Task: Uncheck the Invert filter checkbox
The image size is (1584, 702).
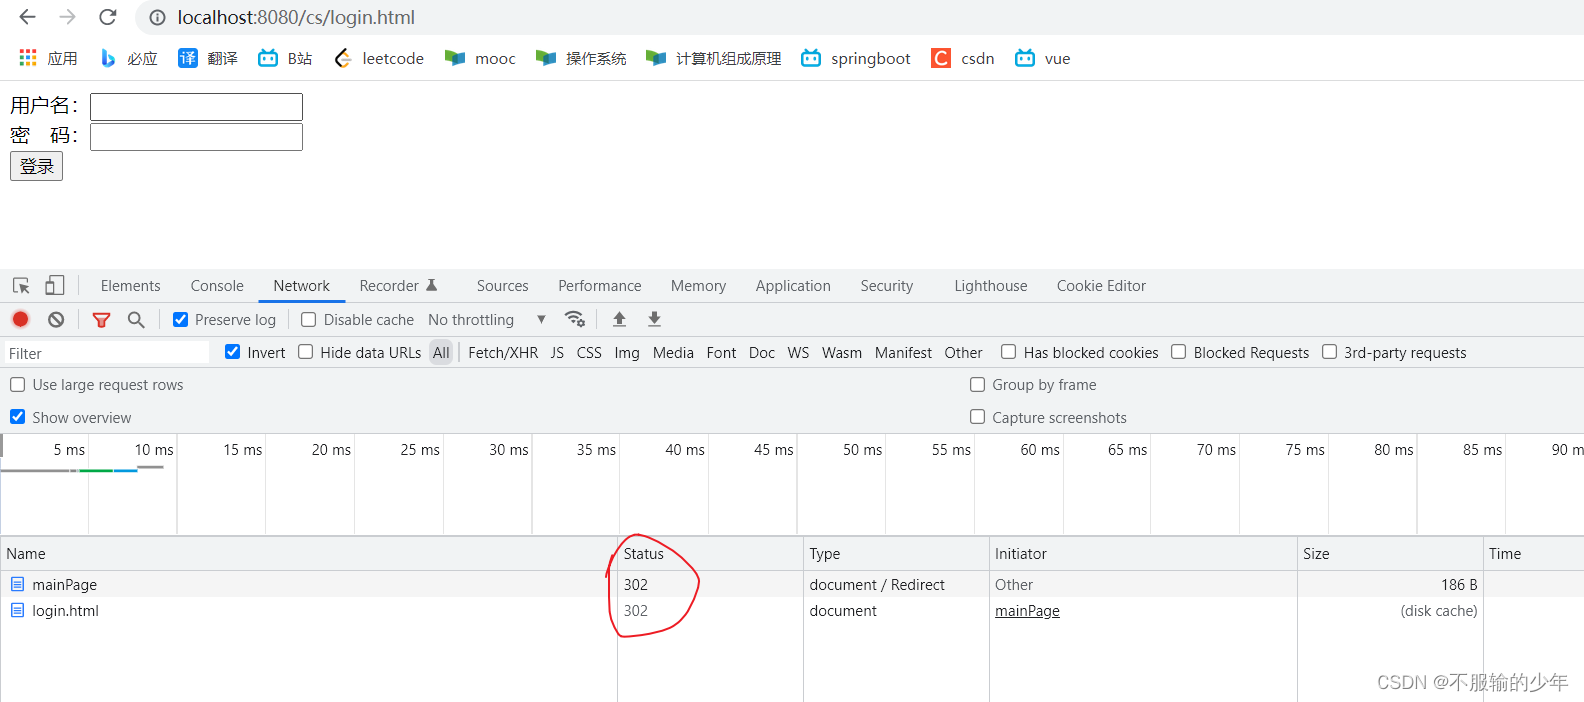Action: [x=233, y=352]
